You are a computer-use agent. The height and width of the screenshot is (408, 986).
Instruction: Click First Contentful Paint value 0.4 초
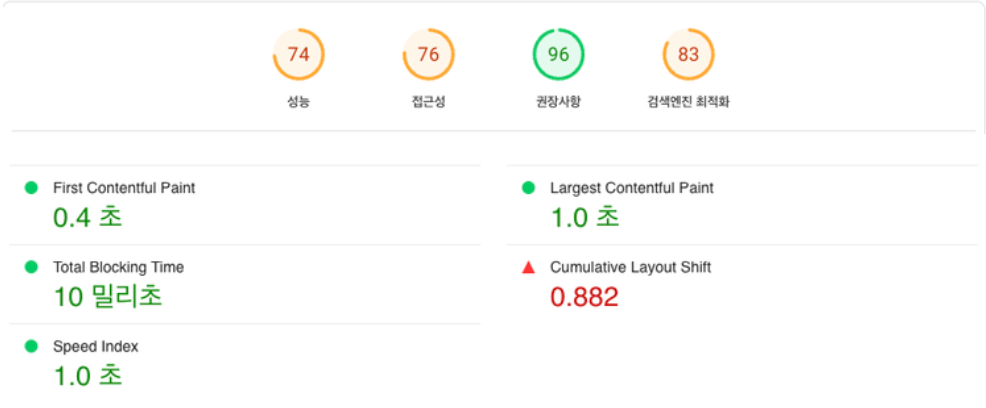[88, 217]
